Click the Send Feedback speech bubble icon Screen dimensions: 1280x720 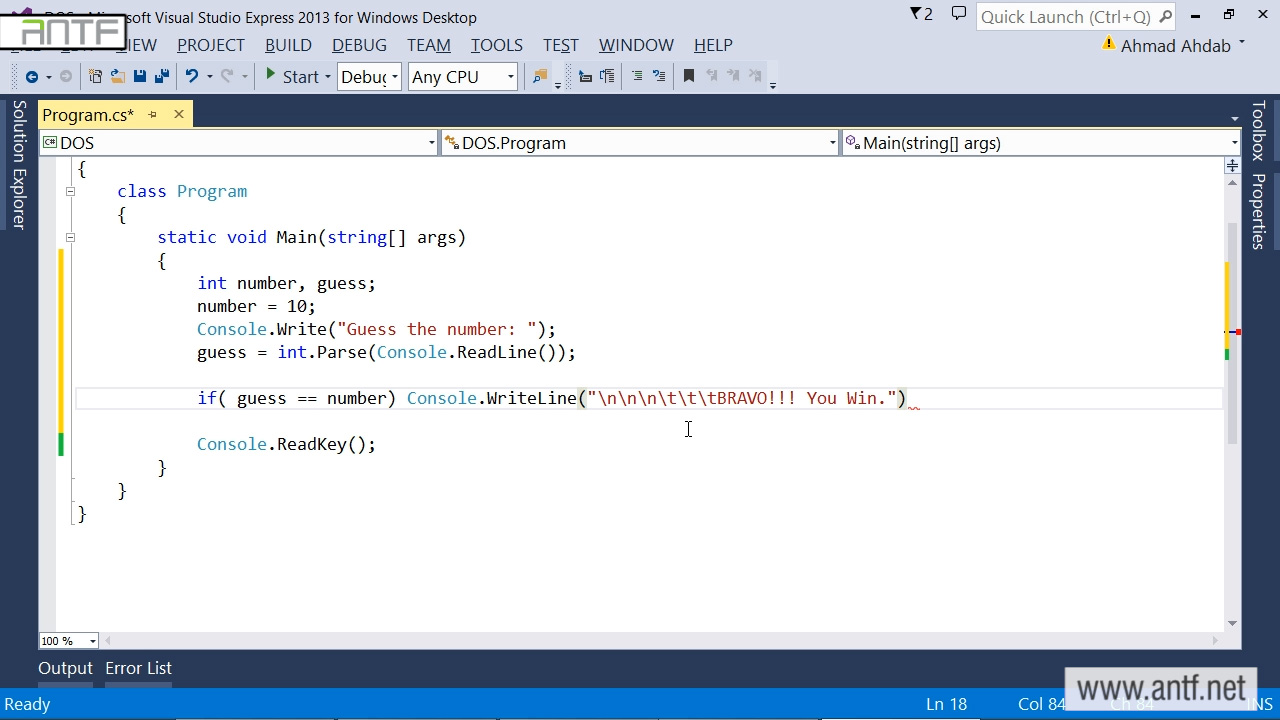[958, 15]
